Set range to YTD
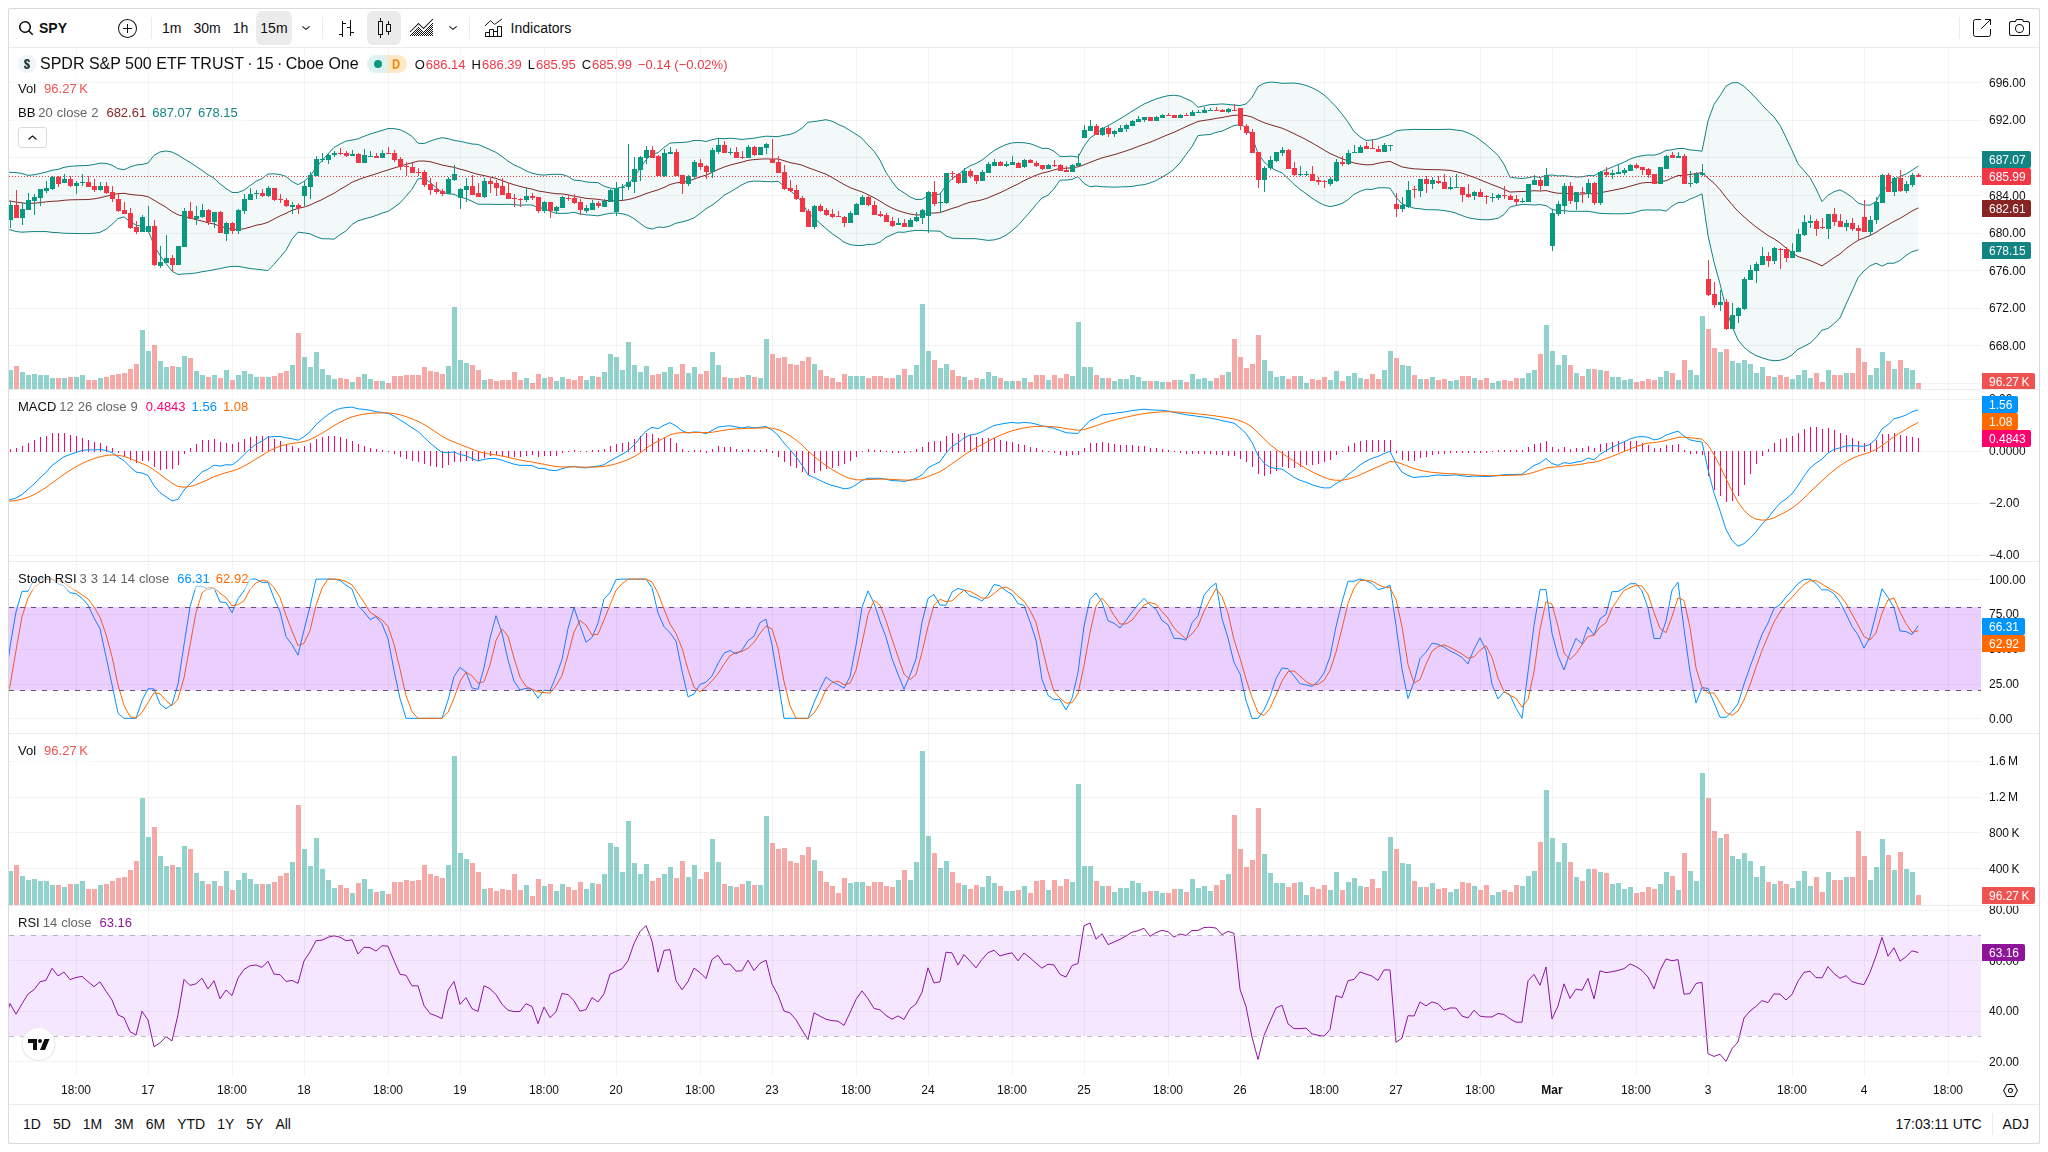Image resolution: width=2048 pixels, height=1152 pixels. 191,1124
